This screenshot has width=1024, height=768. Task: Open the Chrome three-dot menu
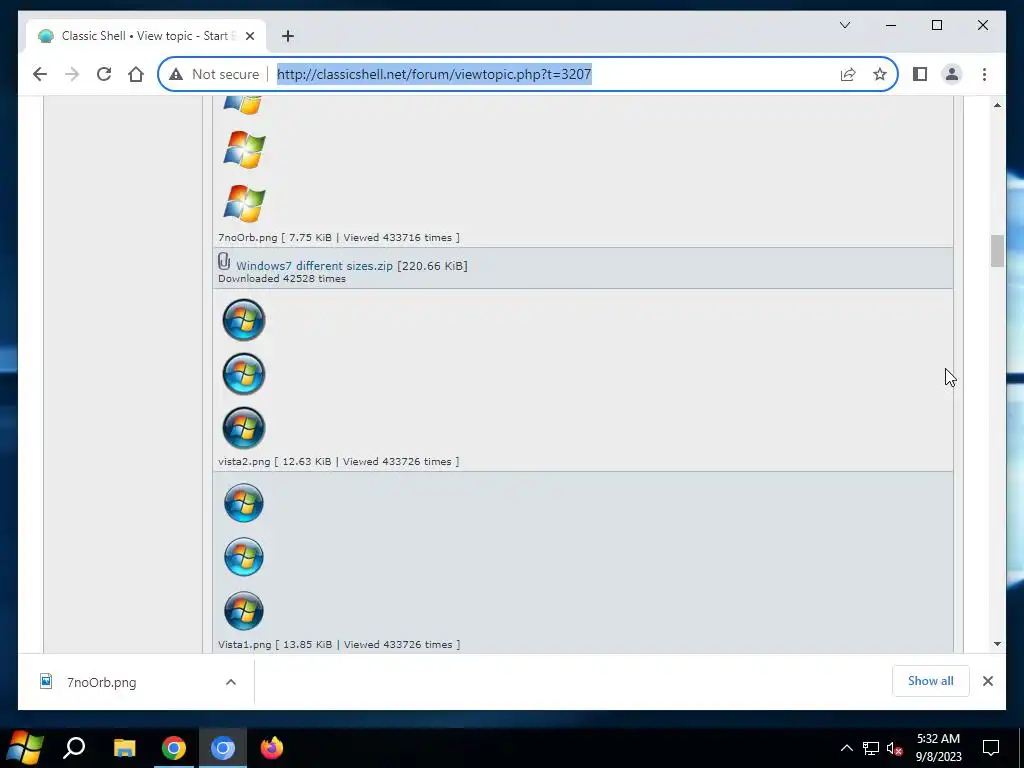click(x=984, y=74)
